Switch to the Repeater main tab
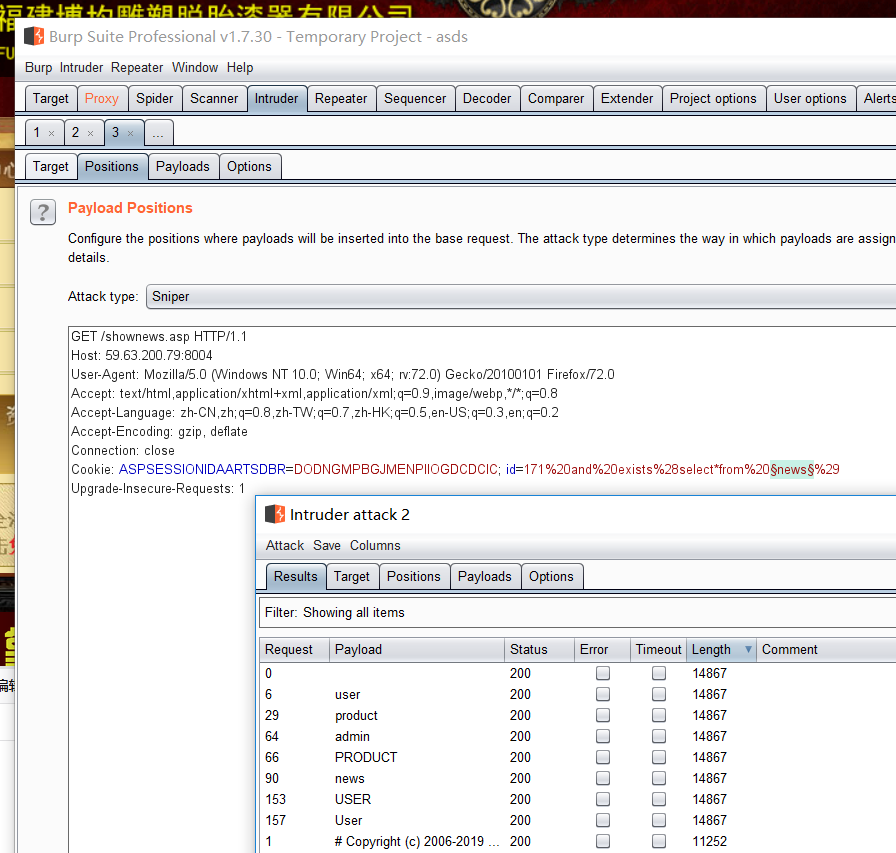Image resolution: width=896 pixels, height=853 pixels. pos(341,98)
